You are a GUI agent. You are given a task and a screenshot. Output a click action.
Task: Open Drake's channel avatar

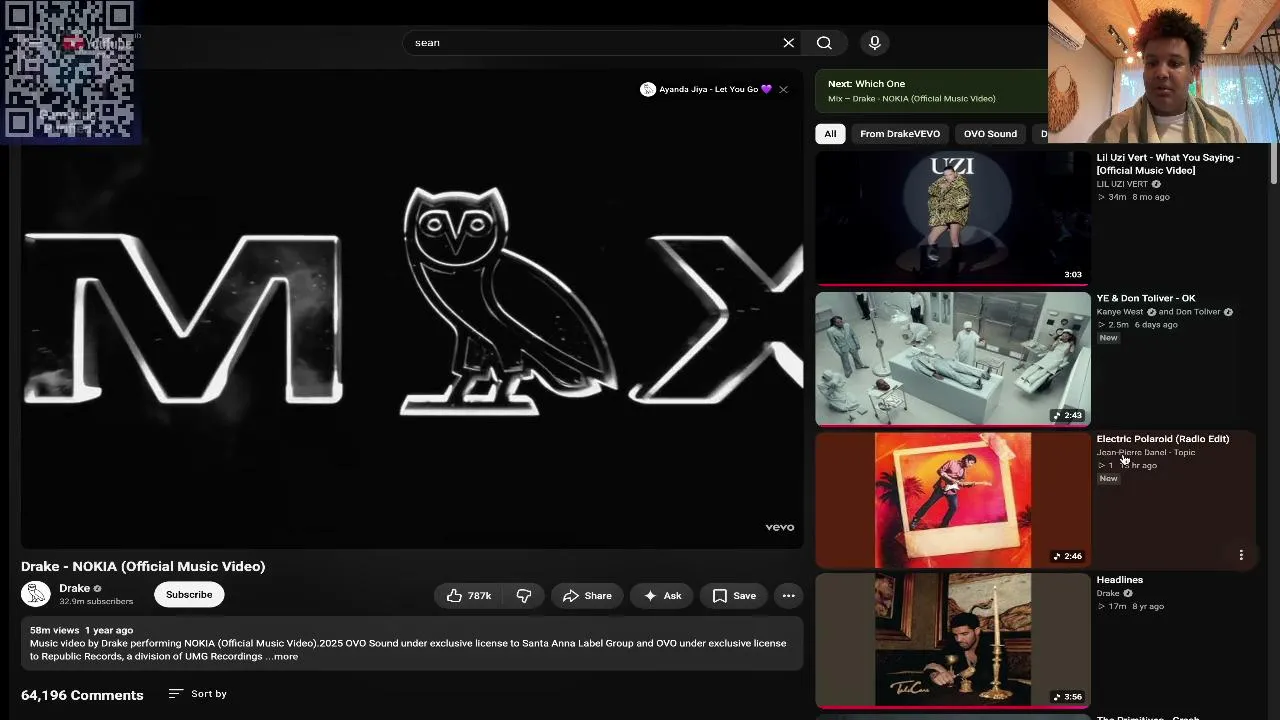(x=35, y=594)
